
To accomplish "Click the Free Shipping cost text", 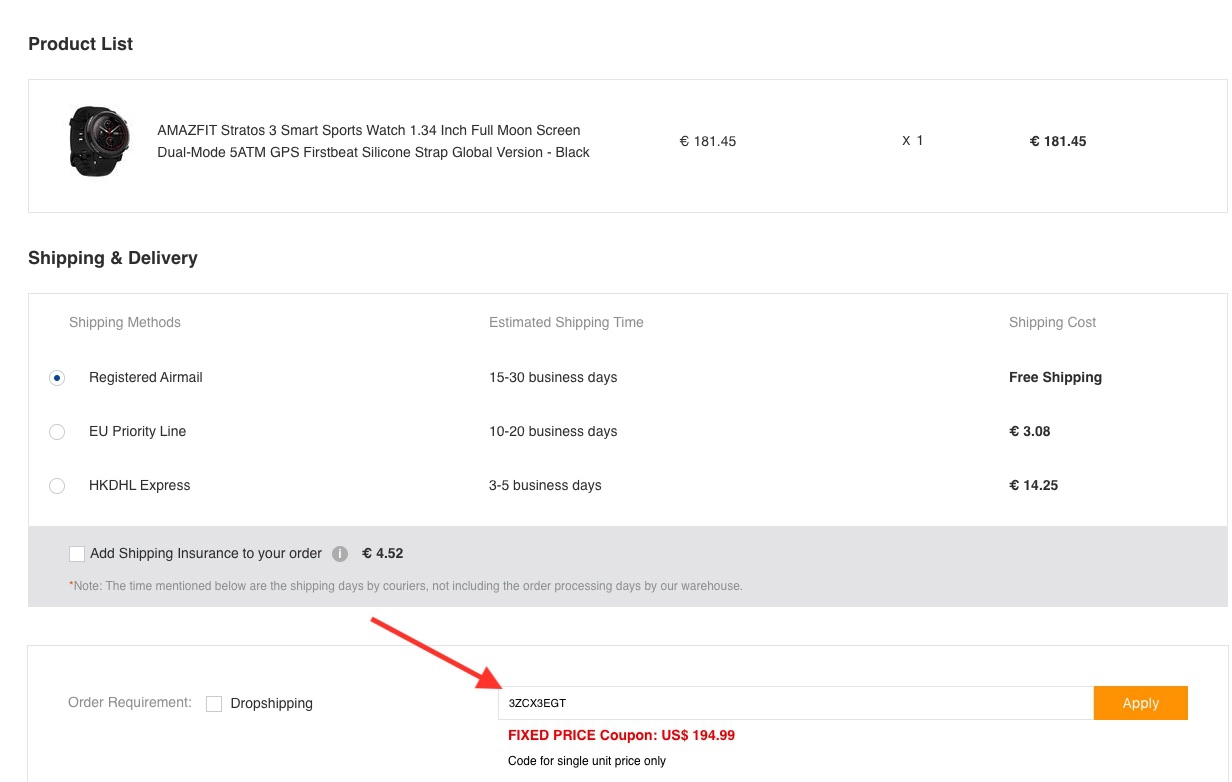I will [1055, 377].
